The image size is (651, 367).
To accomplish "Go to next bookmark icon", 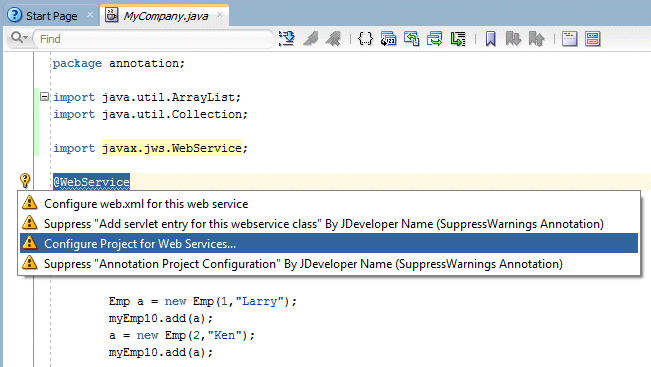I will tap(513, 39).
